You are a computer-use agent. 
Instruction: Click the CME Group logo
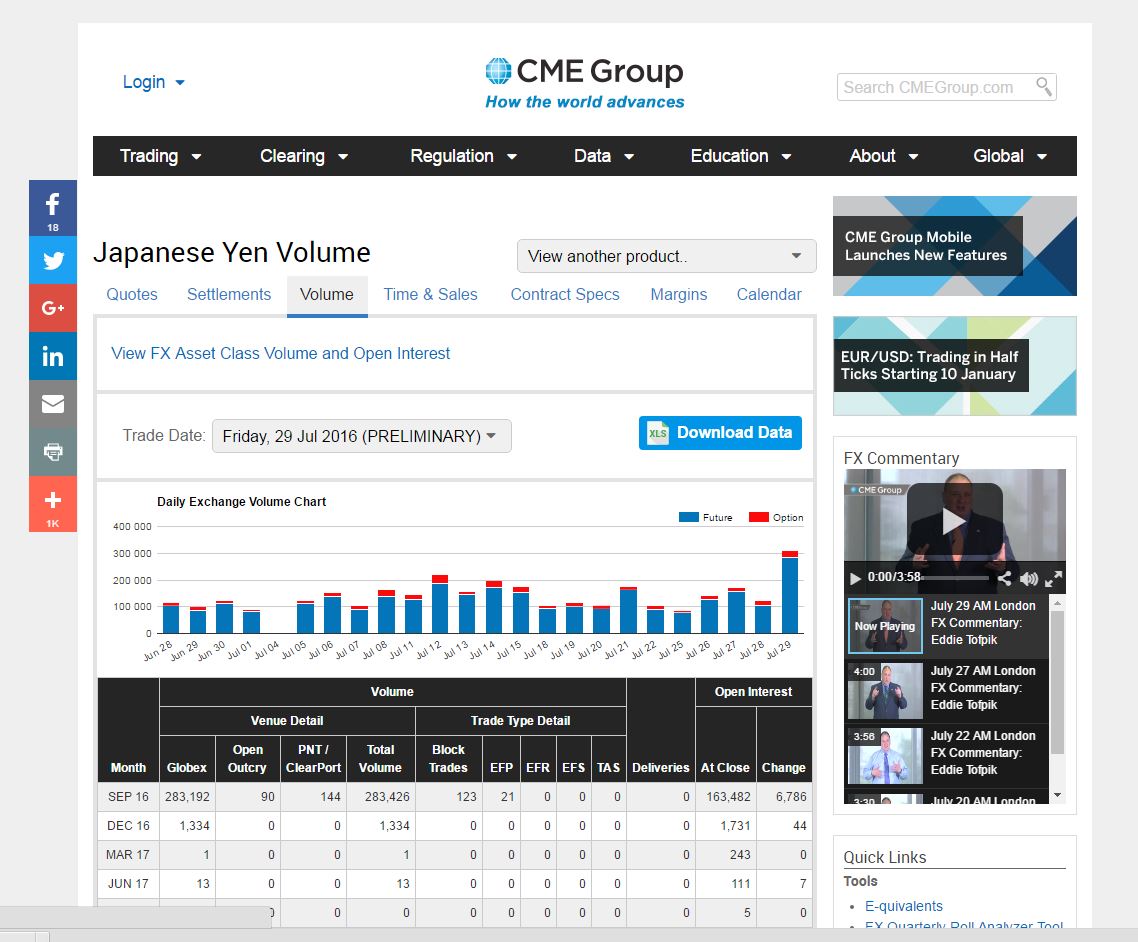click(584, 83)
